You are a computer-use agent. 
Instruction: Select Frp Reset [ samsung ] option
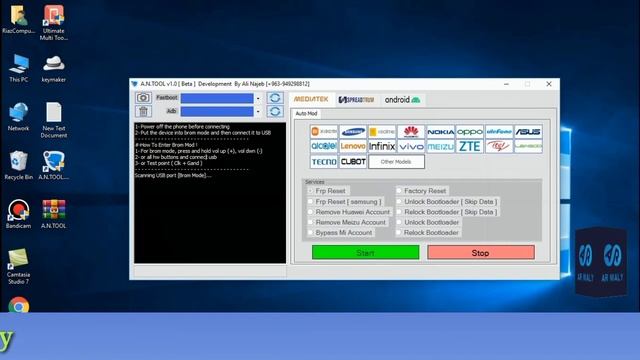click(345, 202)
